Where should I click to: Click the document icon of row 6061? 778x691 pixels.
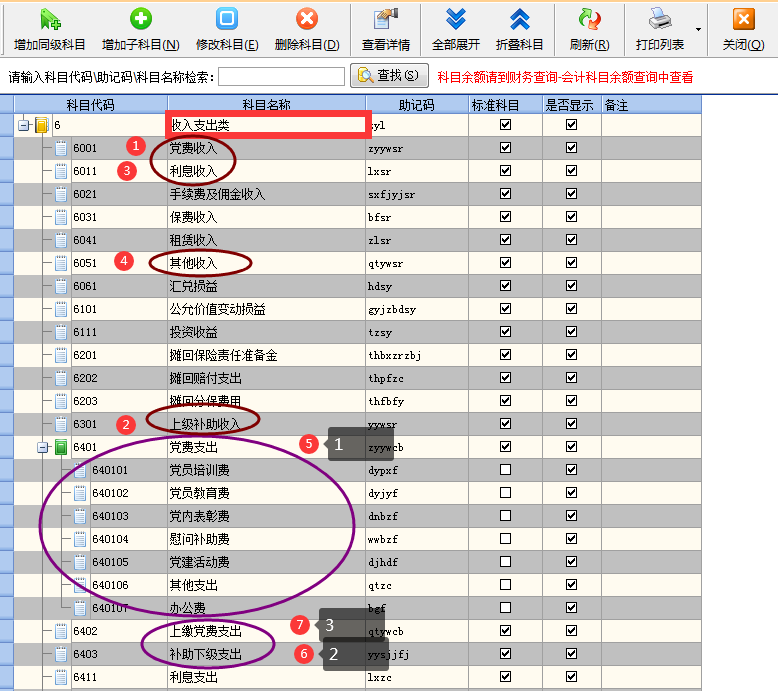[61, 286]
